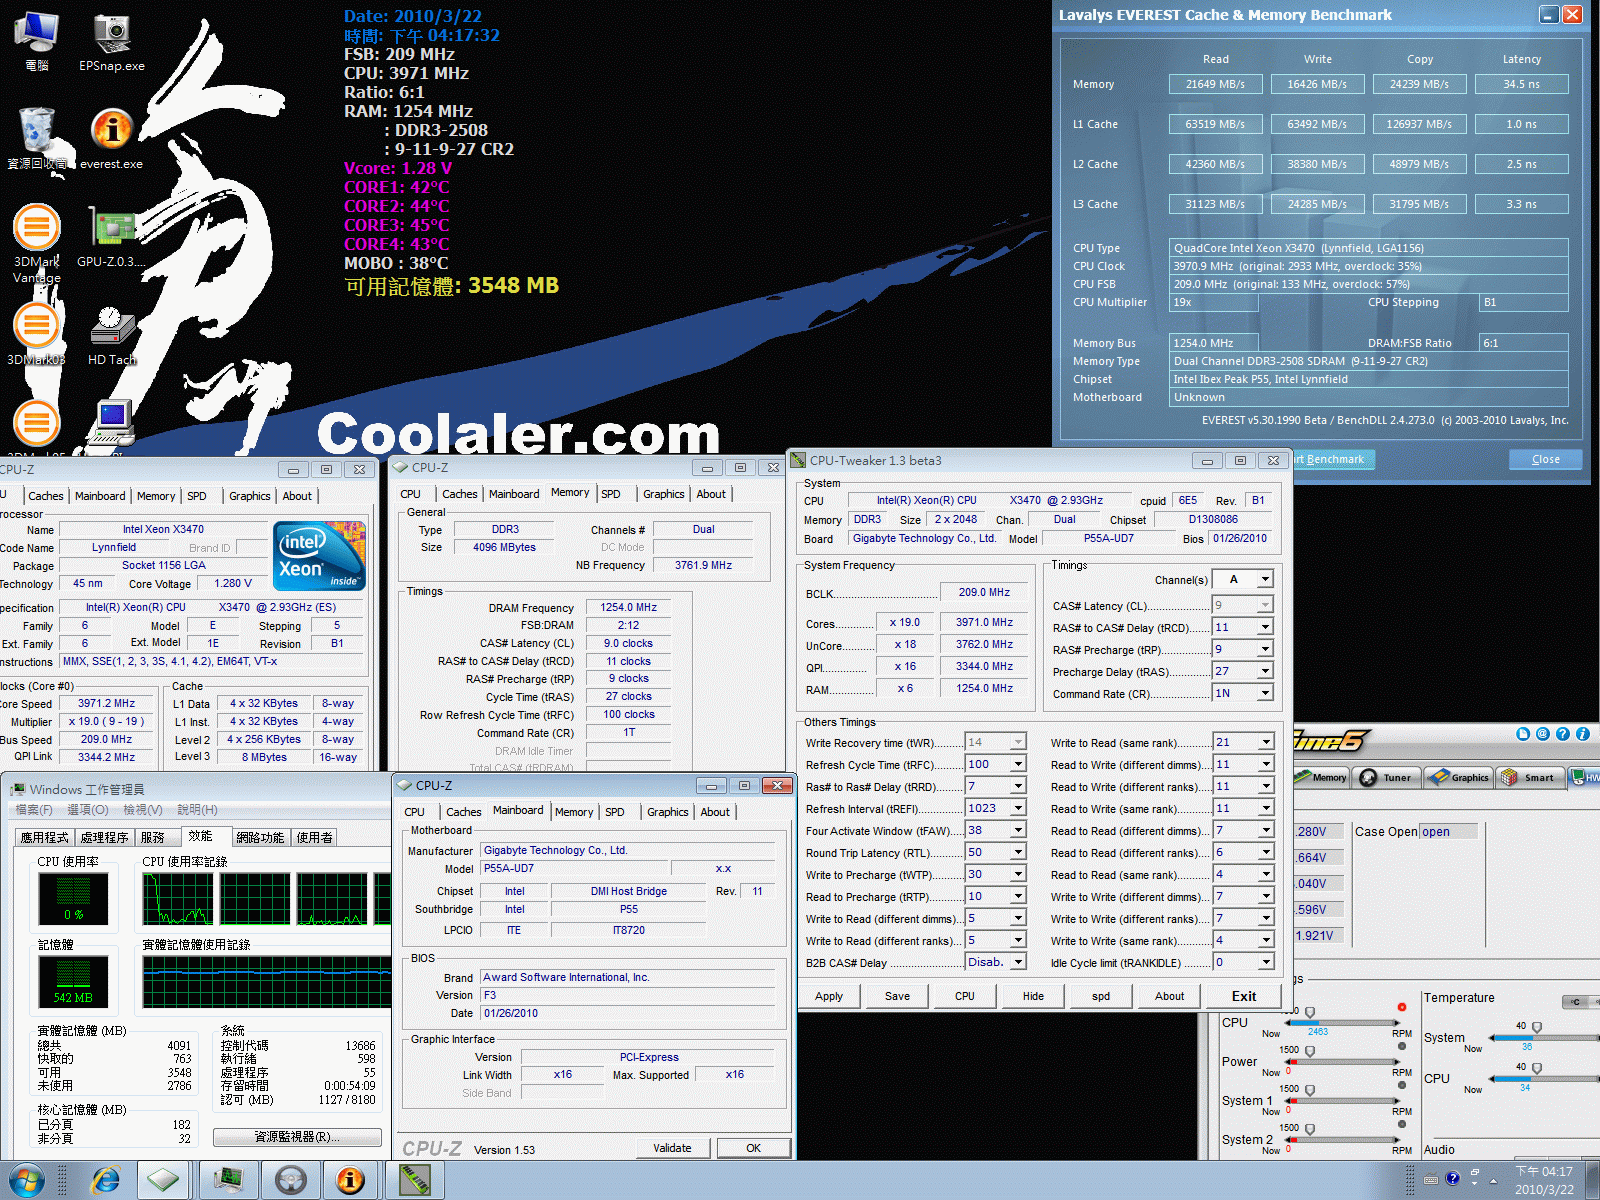Select the 3DMark Vantage desktop shortcut

pos(37,243)
